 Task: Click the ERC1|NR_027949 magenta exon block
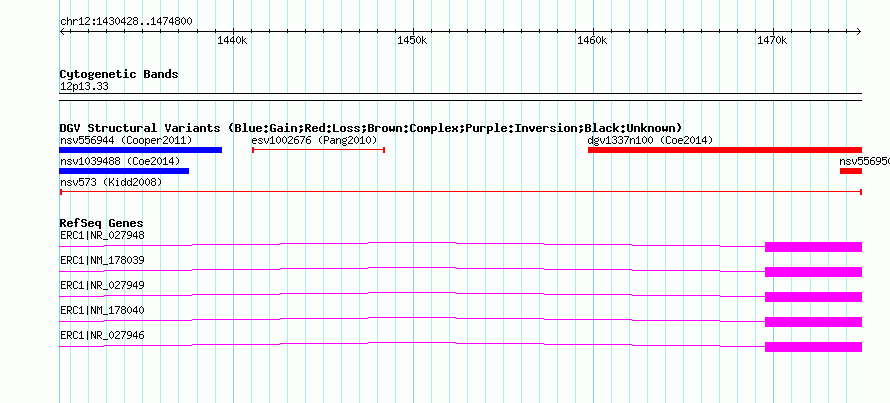[813, 297]
